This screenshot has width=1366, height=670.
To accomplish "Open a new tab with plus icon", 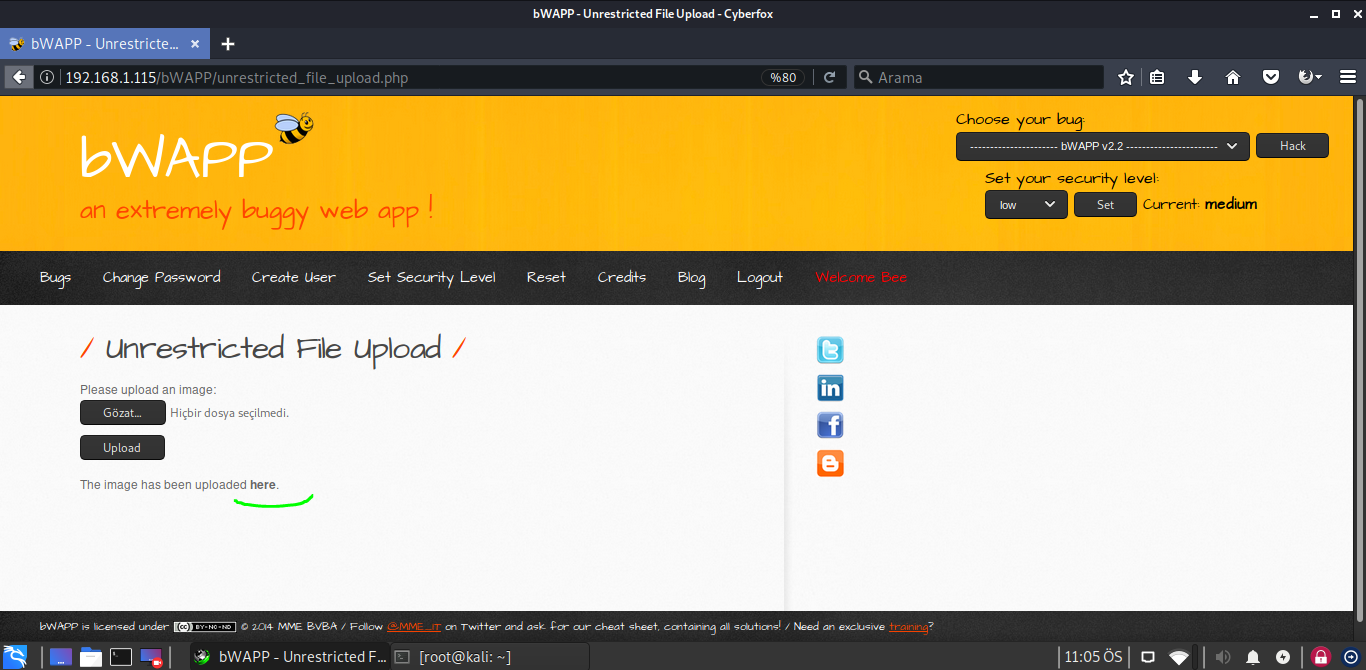I will tap(228, 44).
